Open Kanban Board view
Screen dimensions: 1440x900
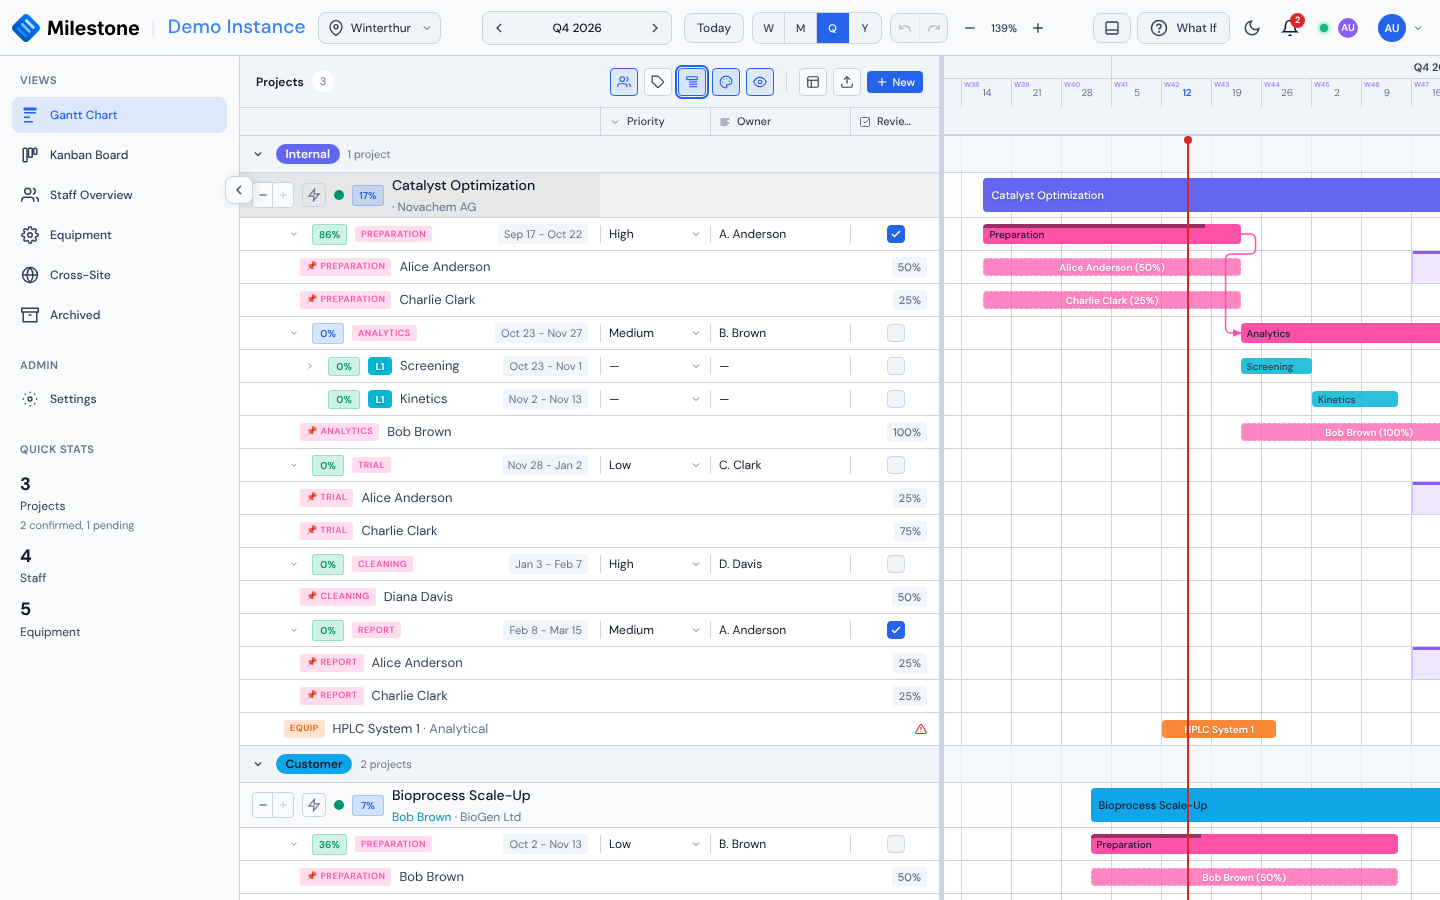(119, 155)
